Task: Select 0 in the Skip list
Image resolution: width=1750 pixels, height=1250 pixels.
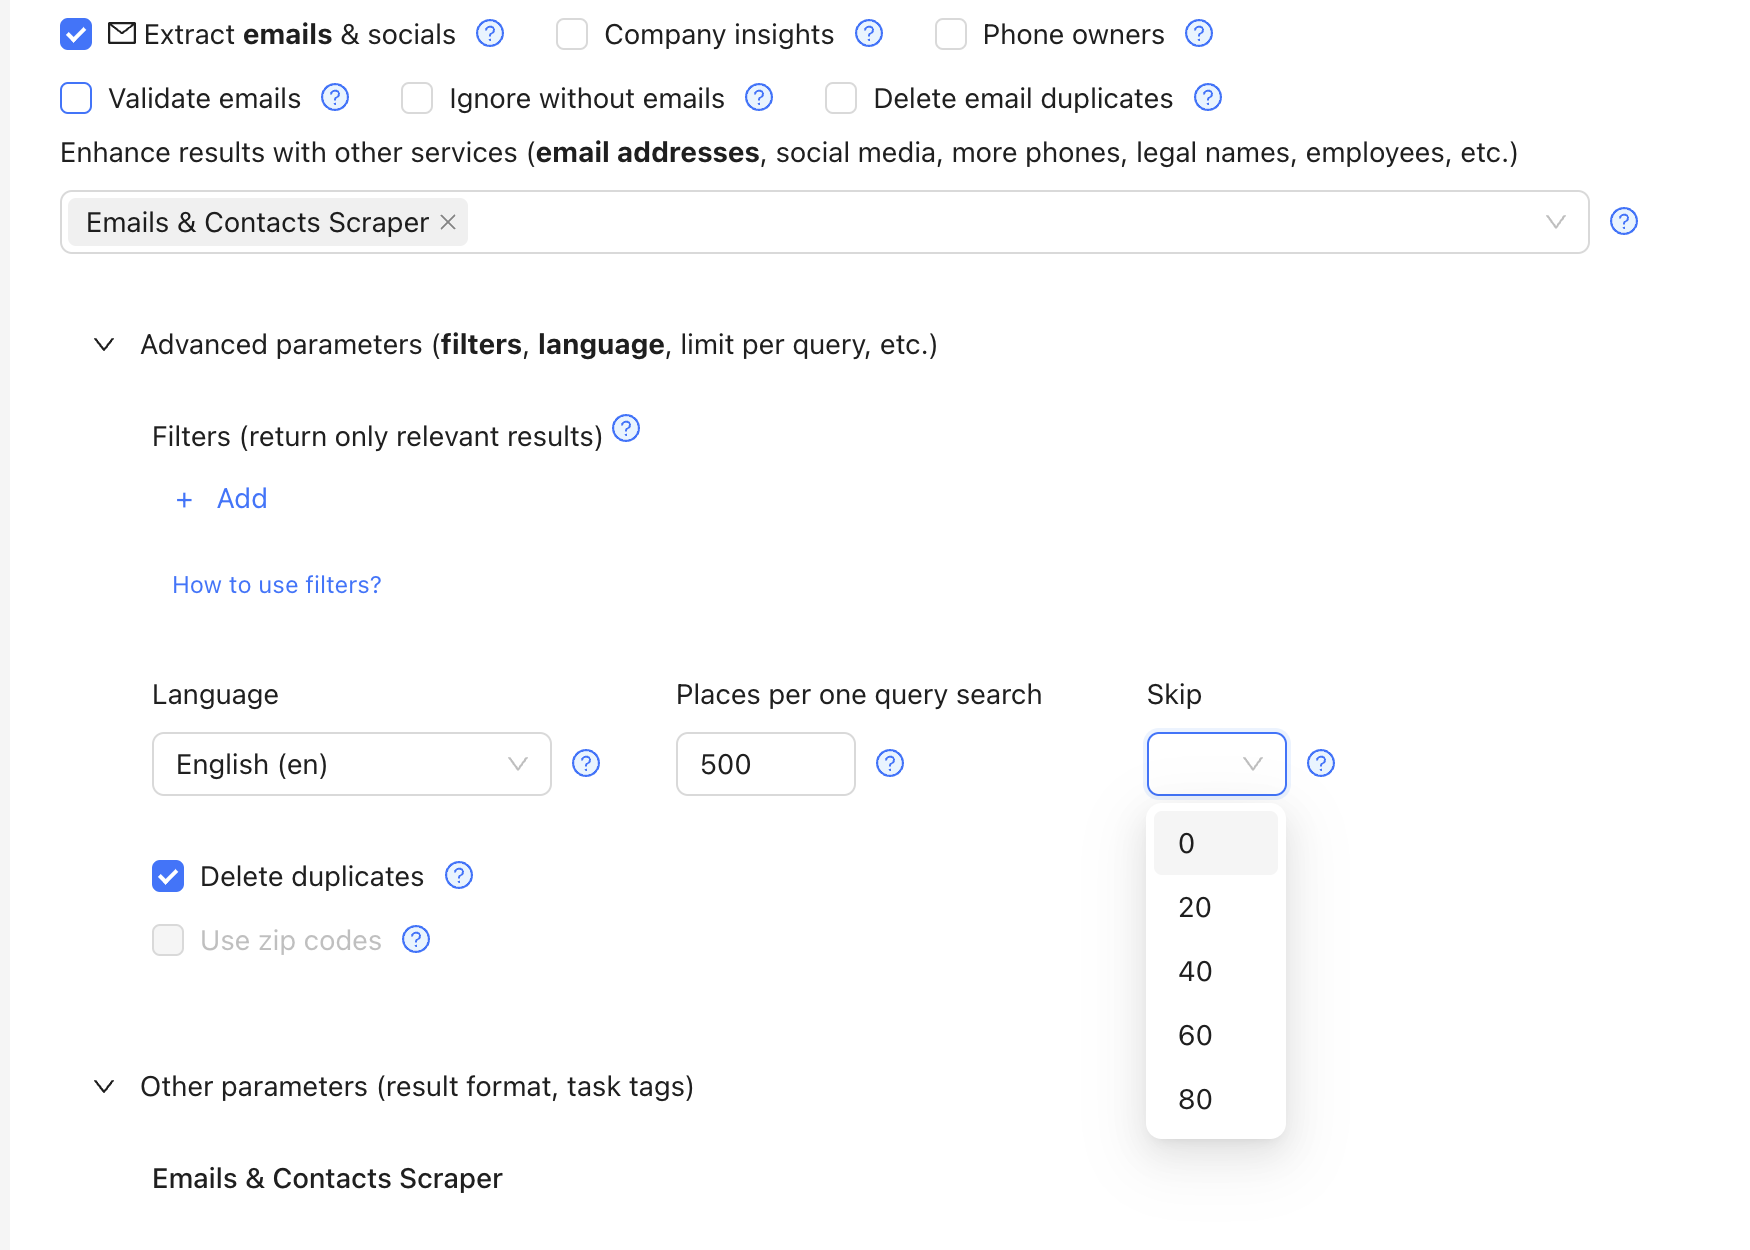Action: pos(1216,843)
